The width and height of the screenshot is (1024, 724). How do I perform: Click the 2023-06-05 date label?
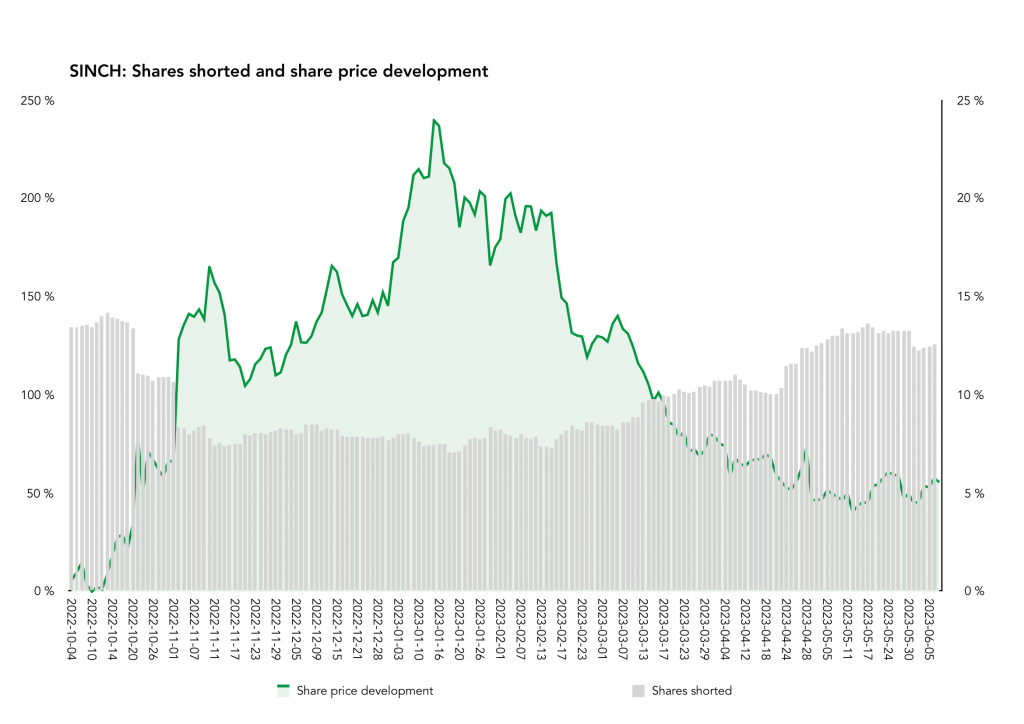click(931, 629)
